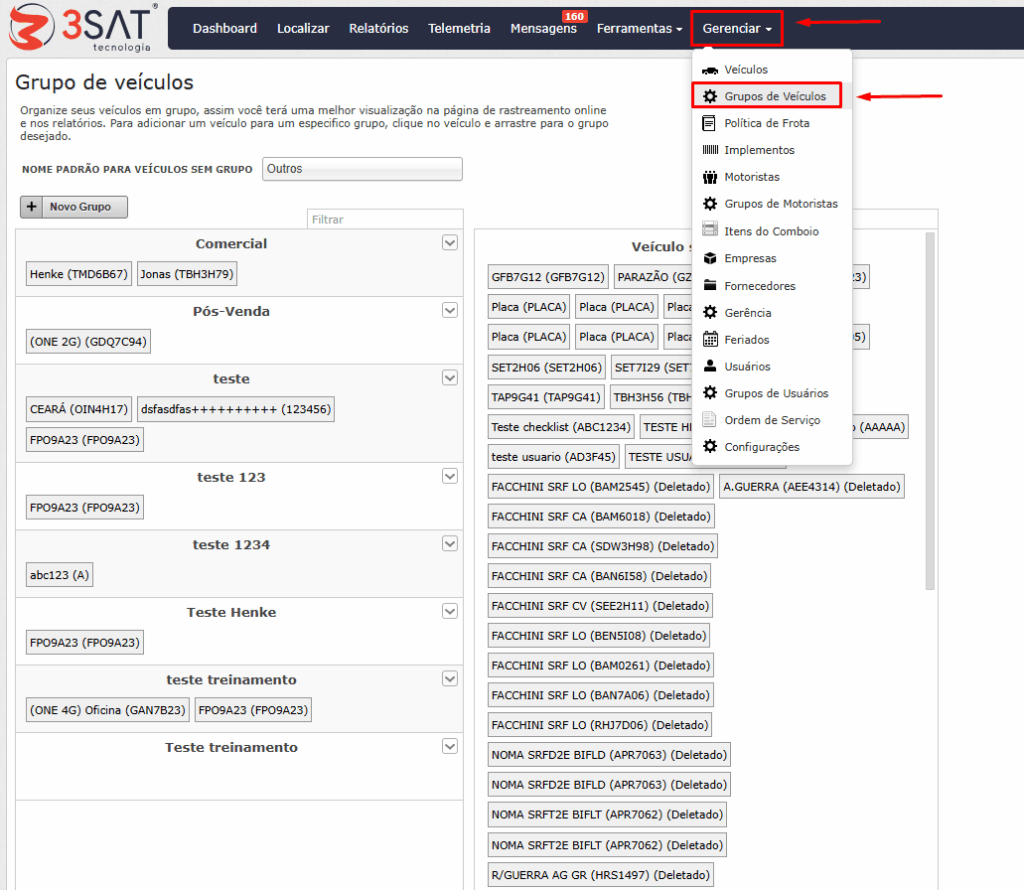Expand the Comercial group options arrow
Image resolution: width=1024 pixels, height=890 pixels.
449,243
